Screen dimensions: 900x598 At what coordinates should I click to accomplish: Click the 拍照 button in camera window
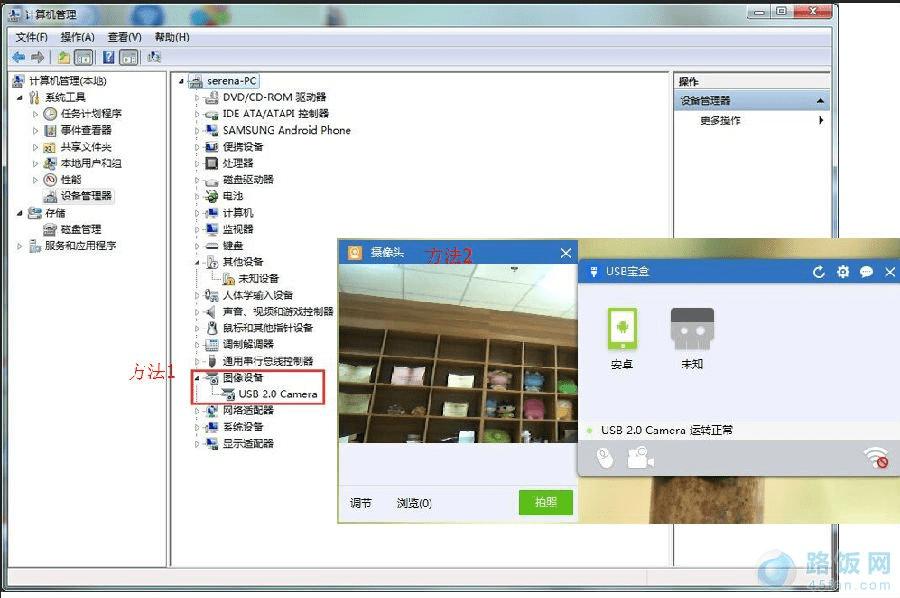[545, 502]
